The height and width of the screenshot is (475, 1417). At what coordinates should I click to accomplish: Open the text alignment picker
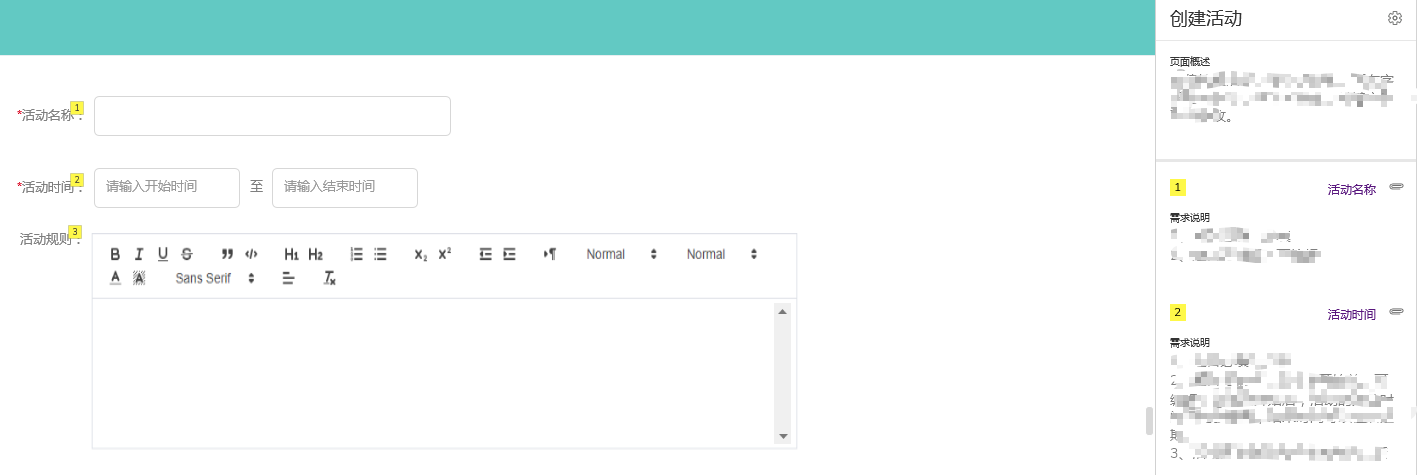[x=288, y=278]
